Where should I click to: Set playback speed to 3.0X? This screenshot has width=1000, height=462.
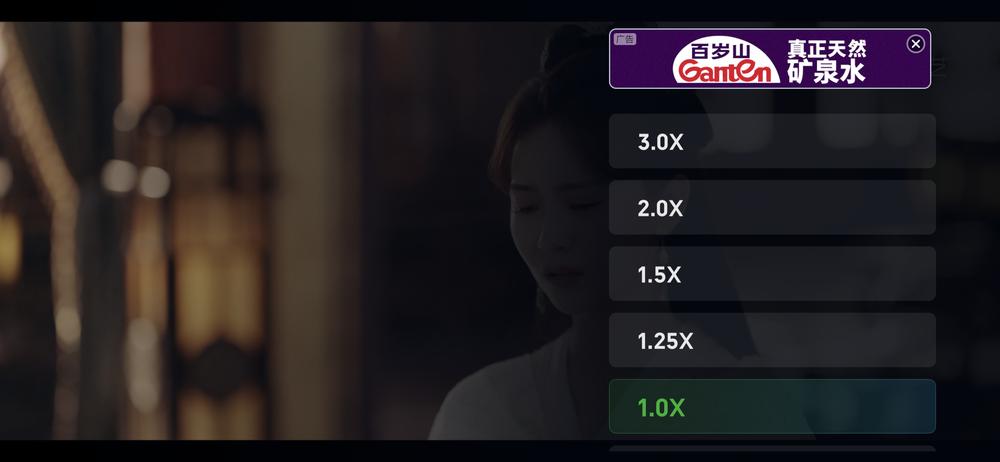point(772,141)
